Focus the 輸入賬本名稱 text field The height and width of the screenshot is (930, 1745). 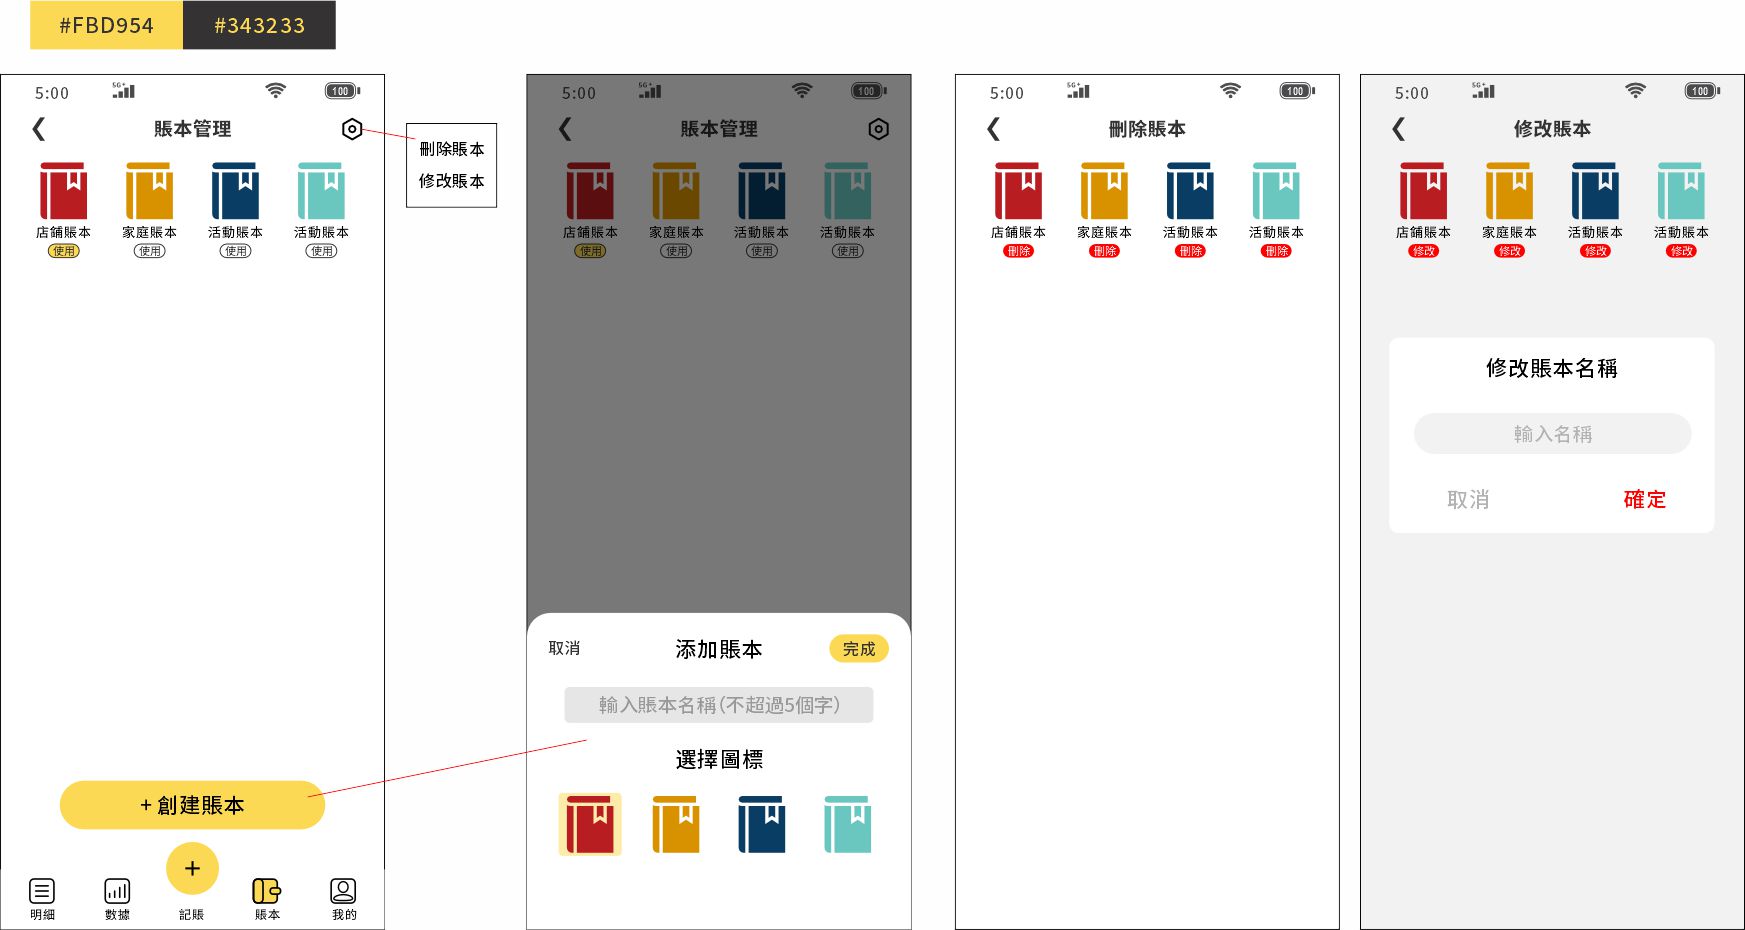point(718,705)
